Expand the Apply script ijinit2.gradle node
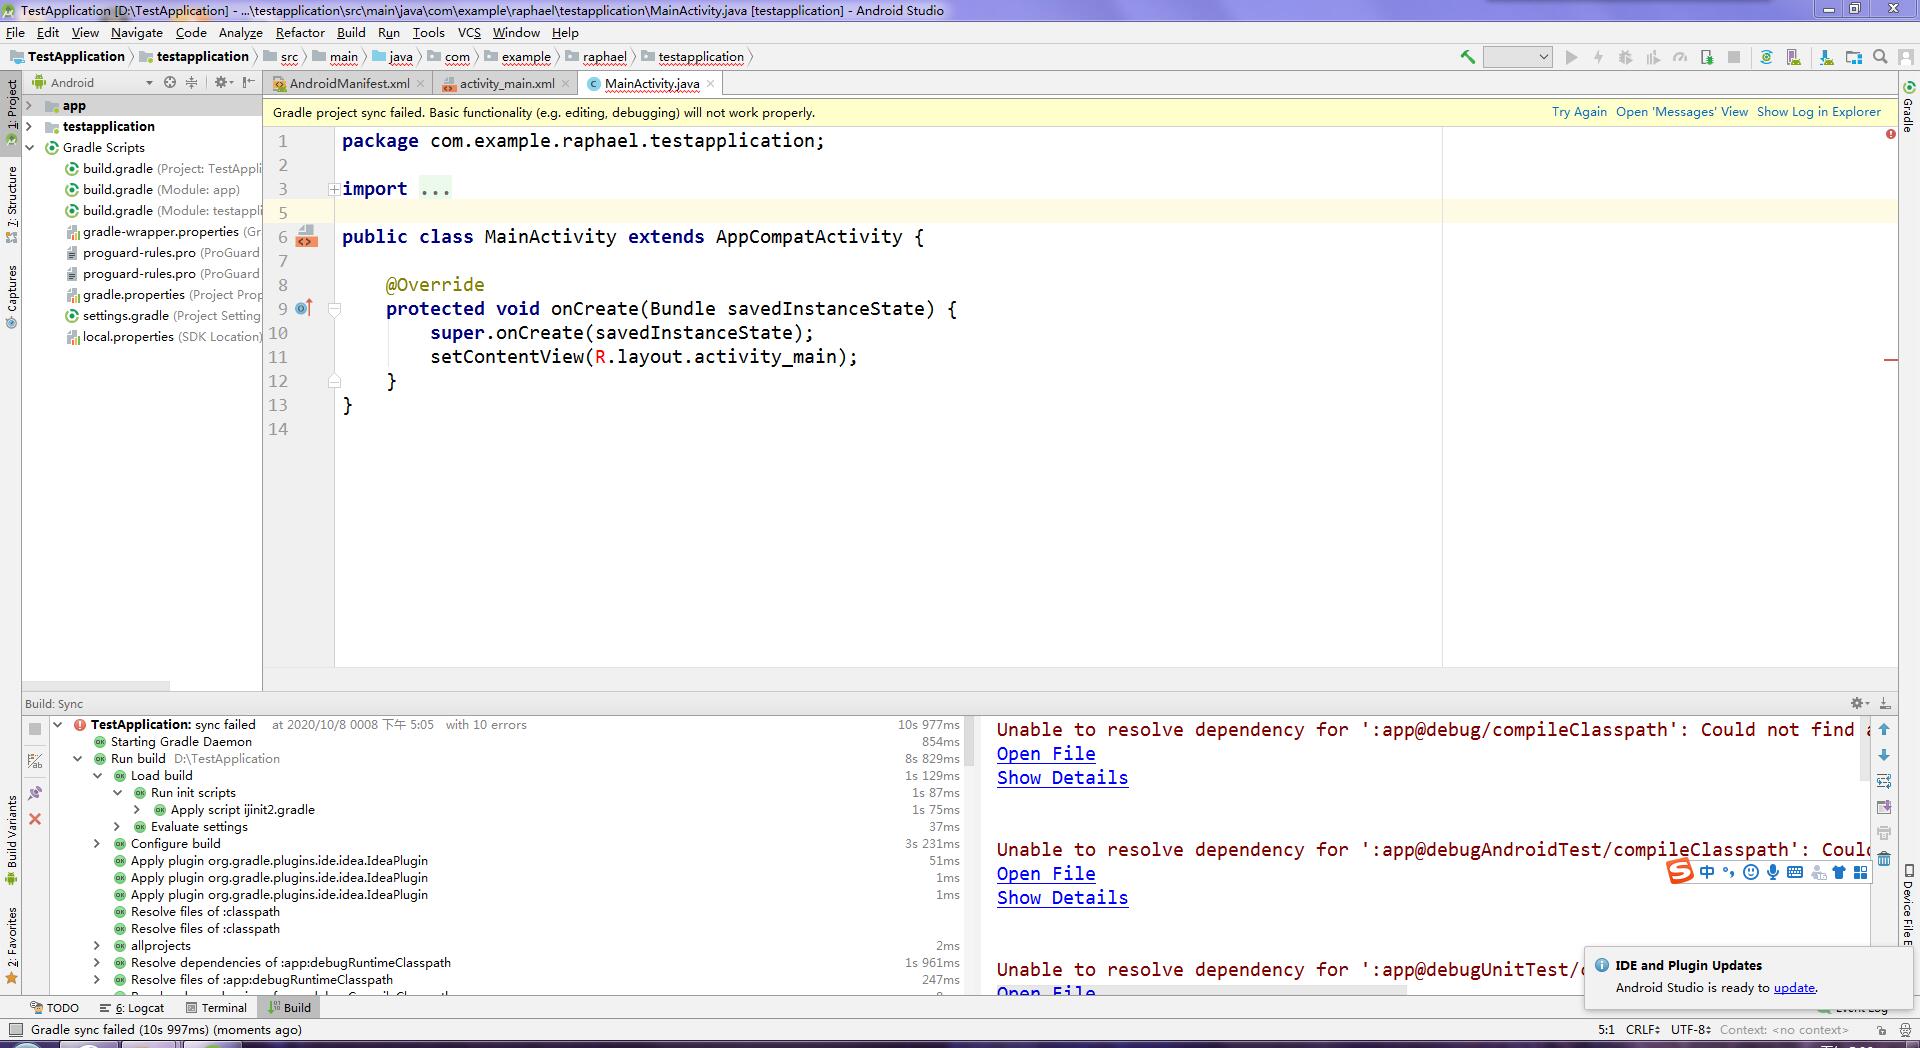This screenshot has width=1920, height=1048. tap(137, 810)
